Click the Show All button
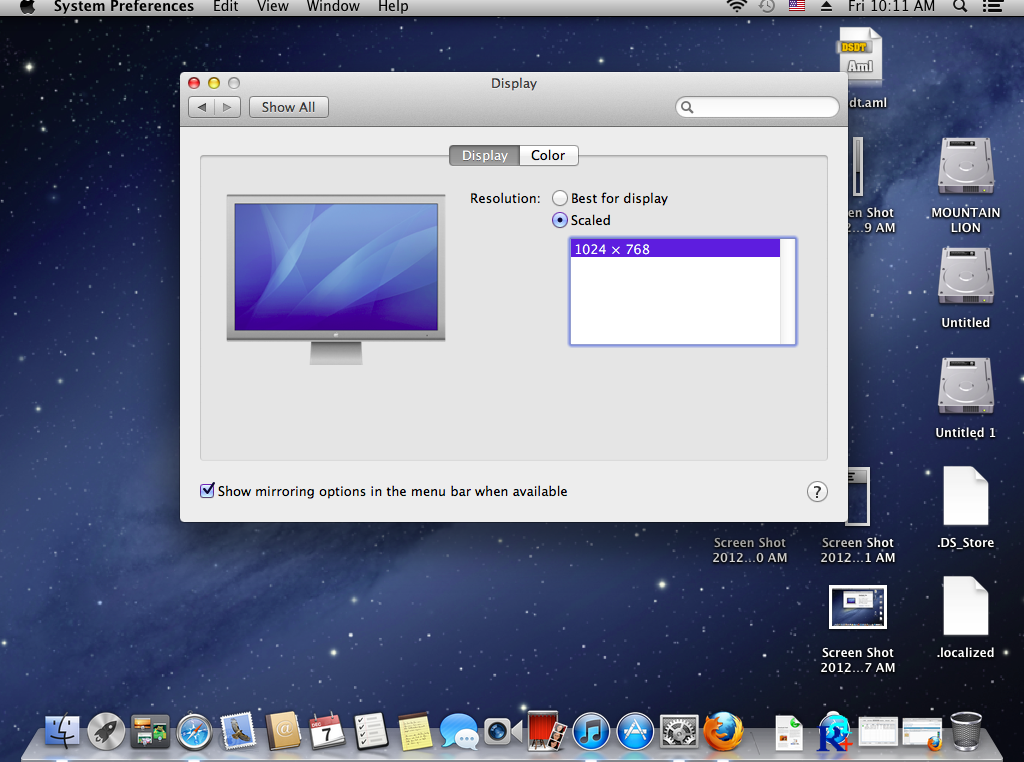1024x762 pixels. 288,107
